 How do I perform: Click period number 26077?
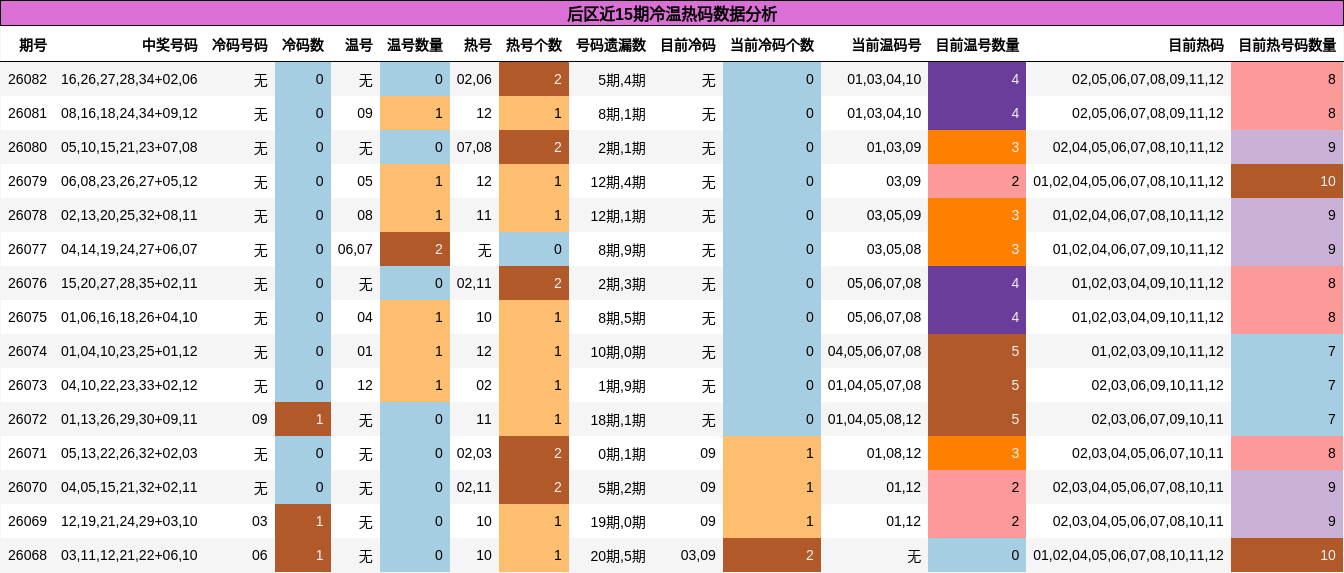(x=27, y=249)
